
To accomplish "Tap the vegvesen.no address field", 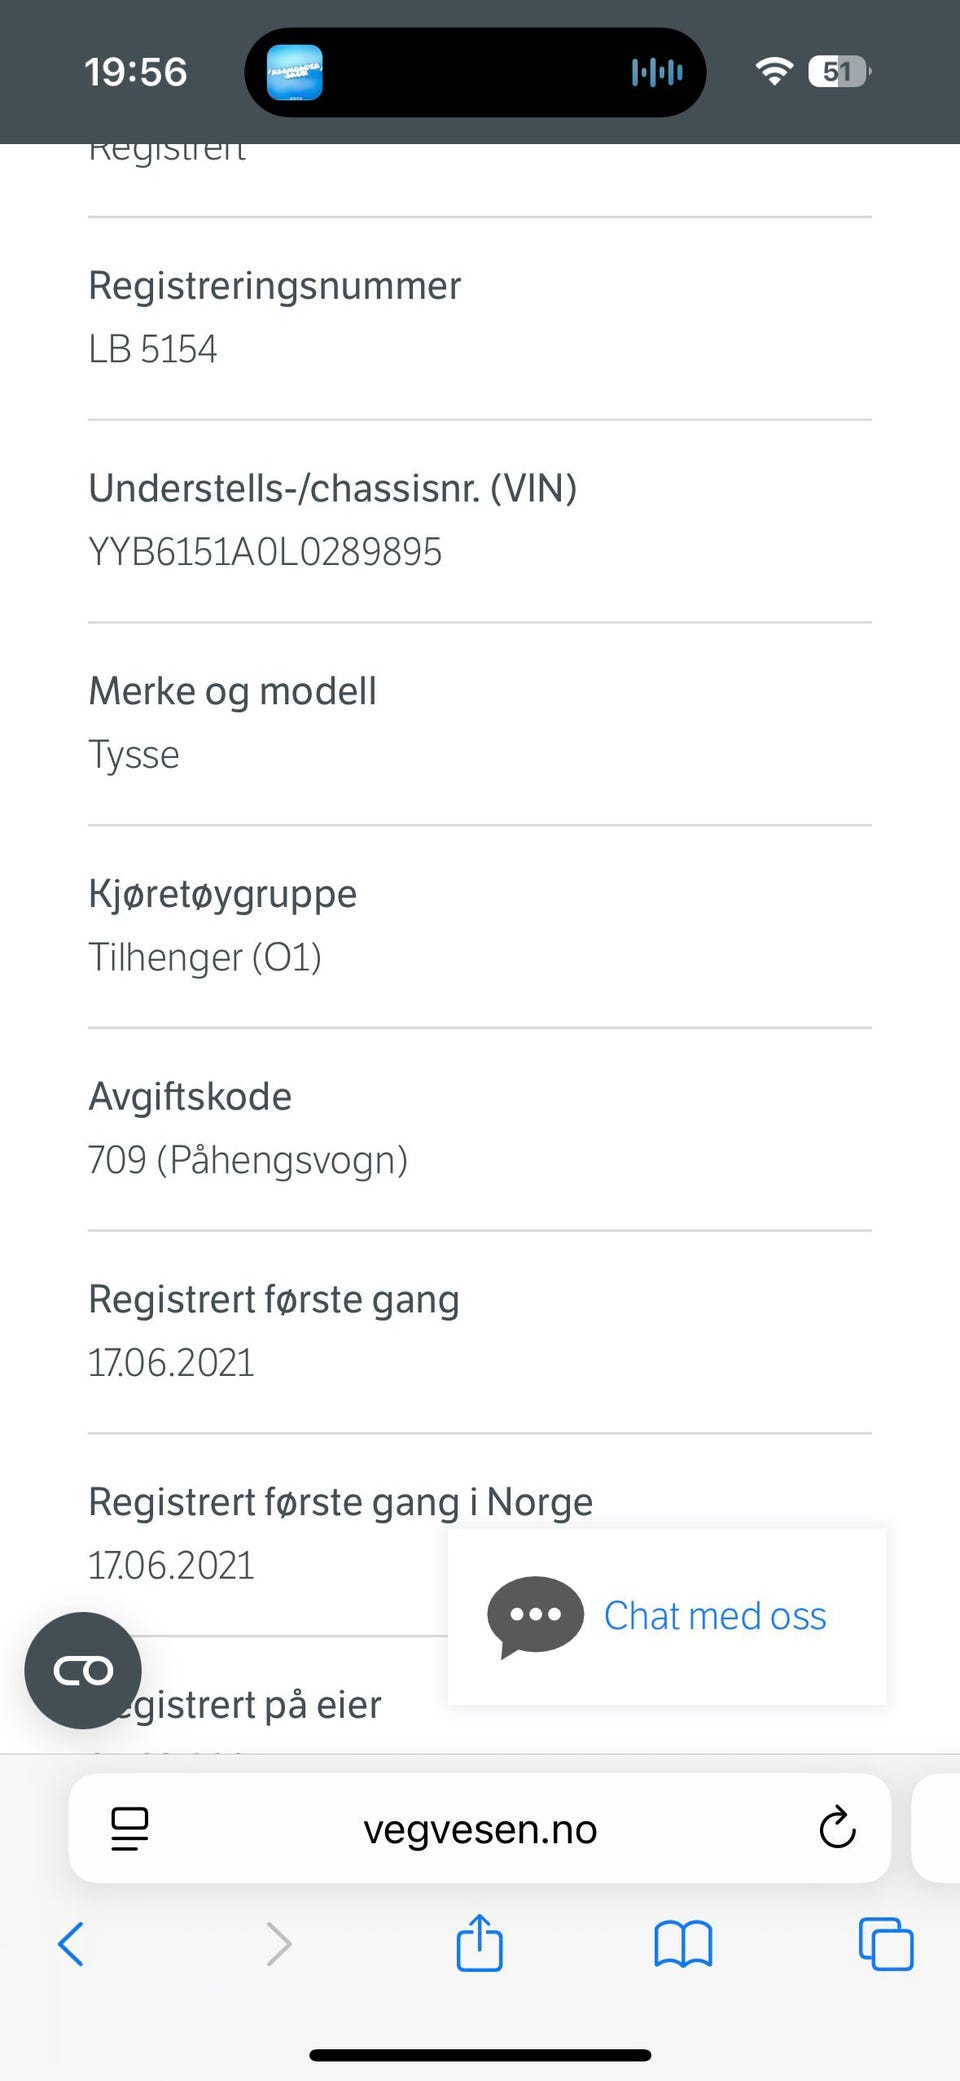I will tap(480, 1829).
